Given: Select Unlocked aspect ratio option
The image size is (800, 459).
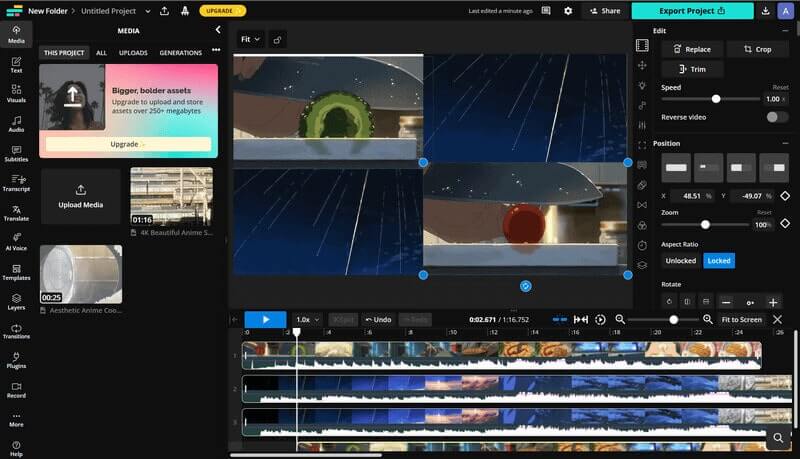Looking at the screenshot, I should tap(681, 261).
